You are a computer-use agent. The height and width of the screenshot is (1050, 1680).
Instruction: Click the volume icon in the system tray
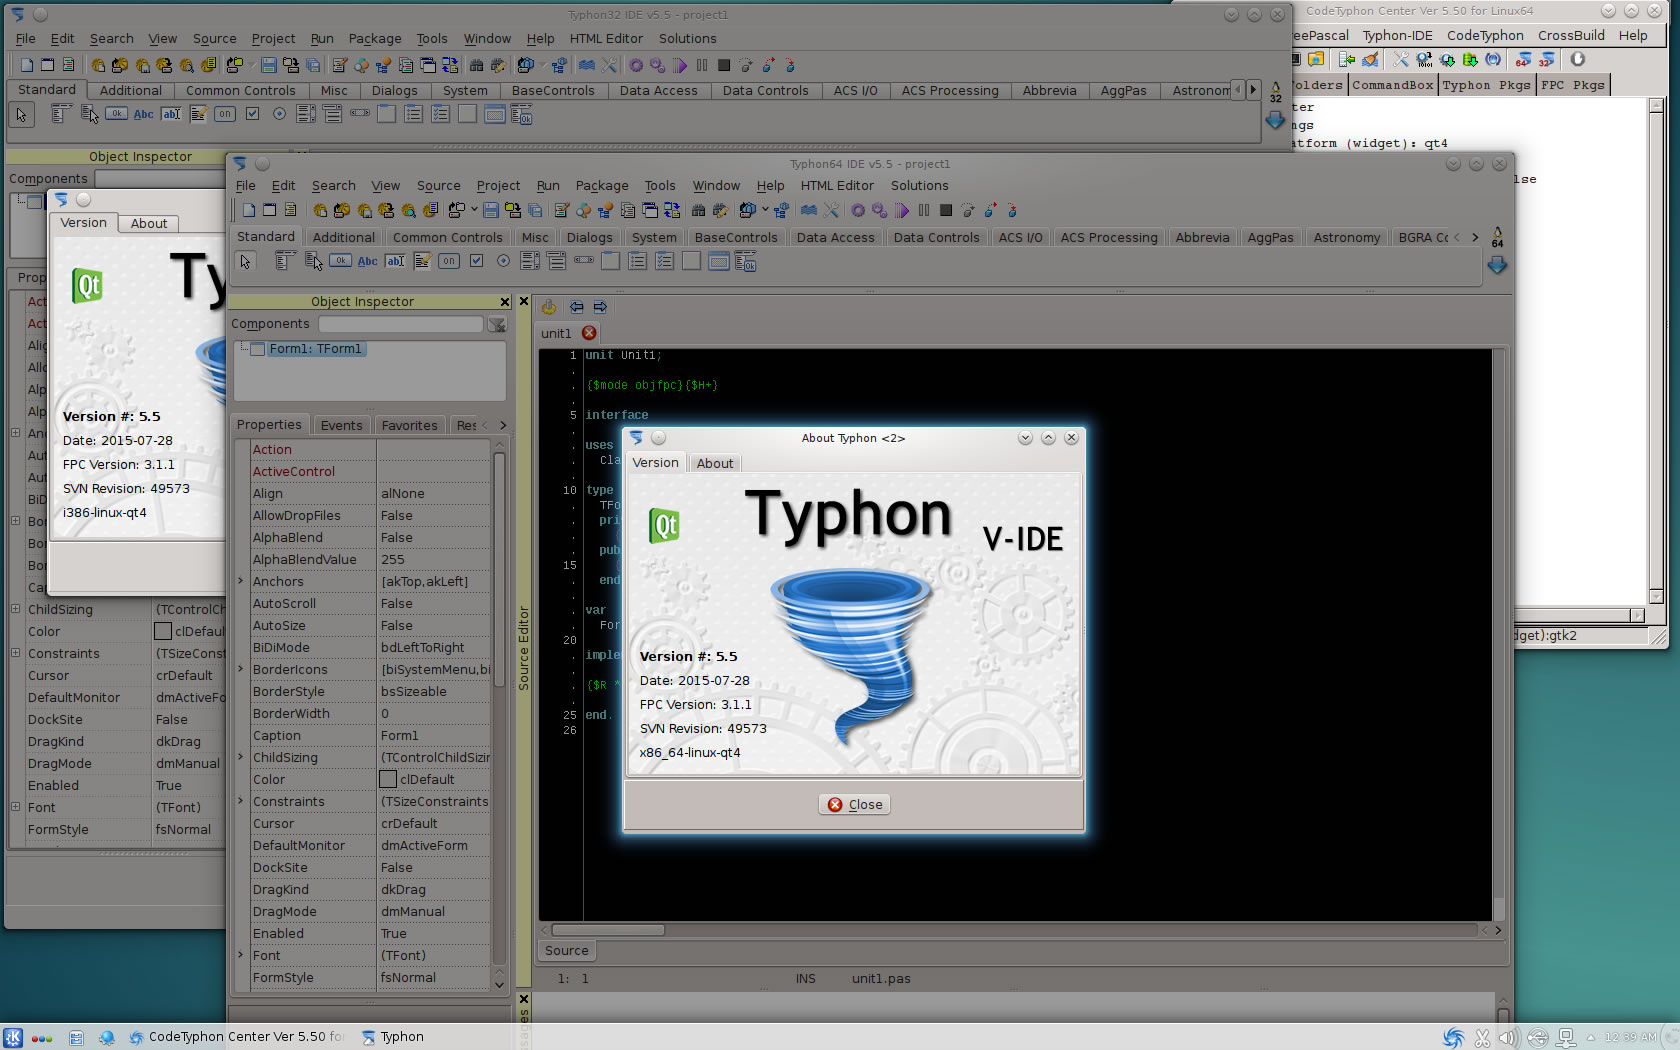coord(1509,1037)
